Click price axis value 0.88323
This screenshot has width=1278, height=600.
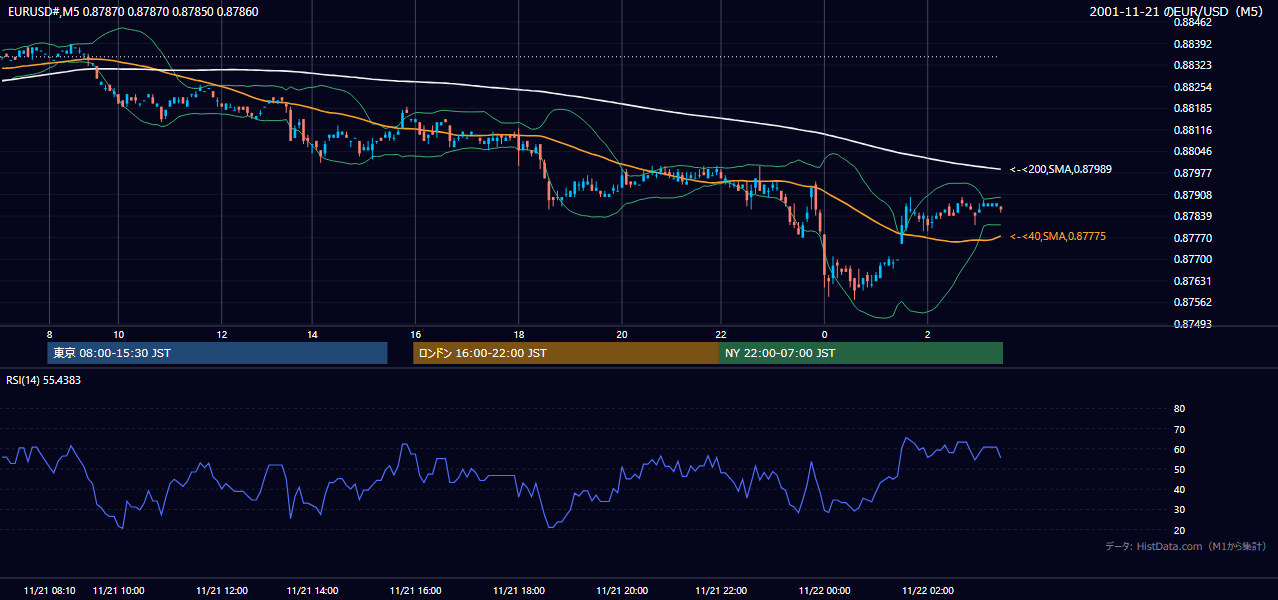1192,65
